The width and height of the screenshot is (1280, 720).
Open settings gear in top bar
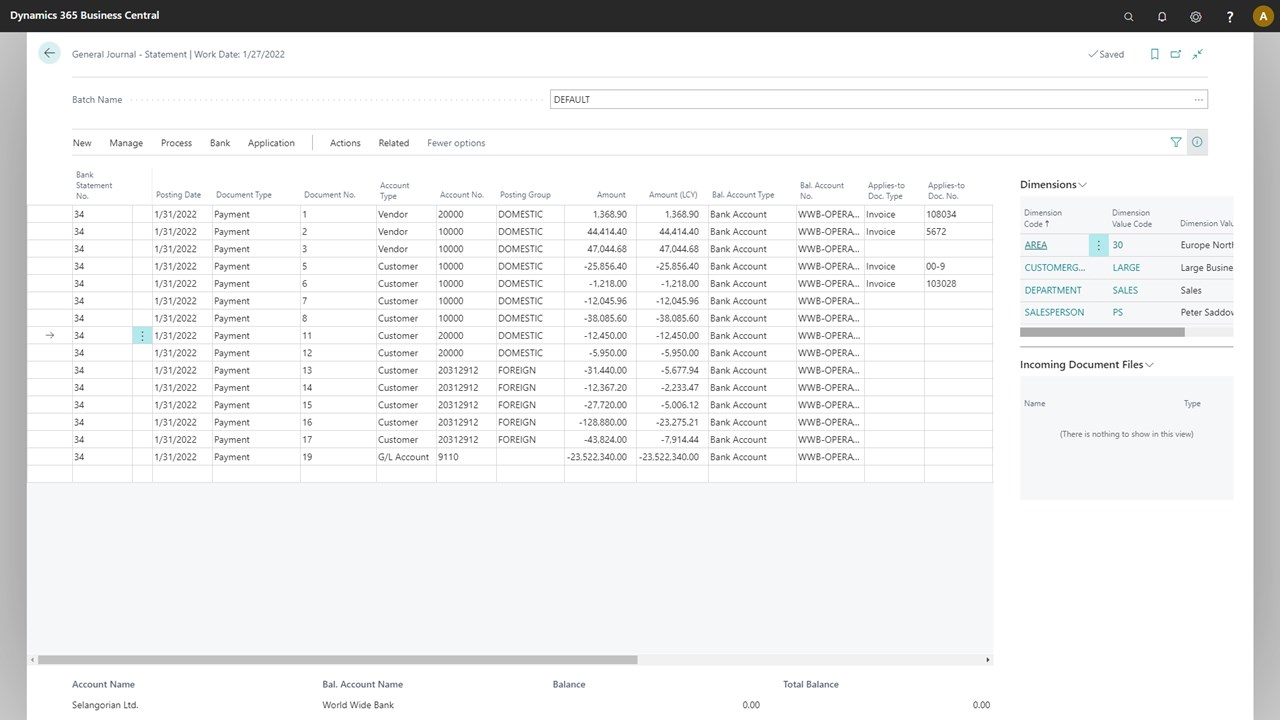pos(1196,16)
